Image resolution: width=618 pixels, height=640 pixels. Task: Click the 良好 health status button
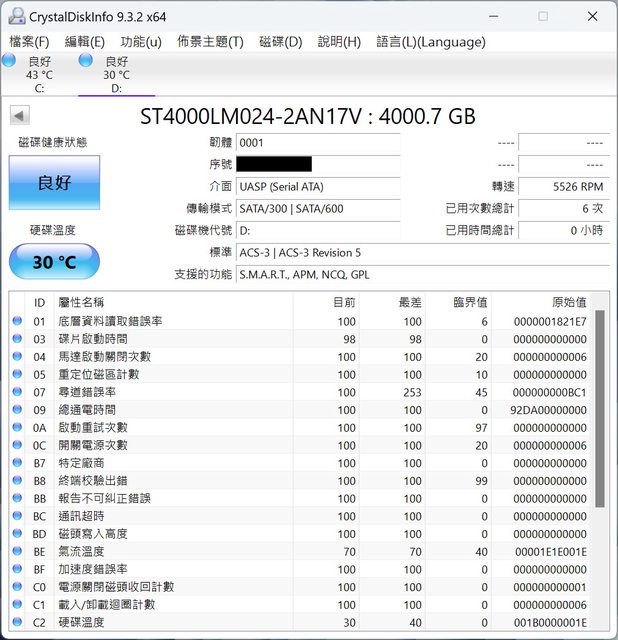pos(54,183)
